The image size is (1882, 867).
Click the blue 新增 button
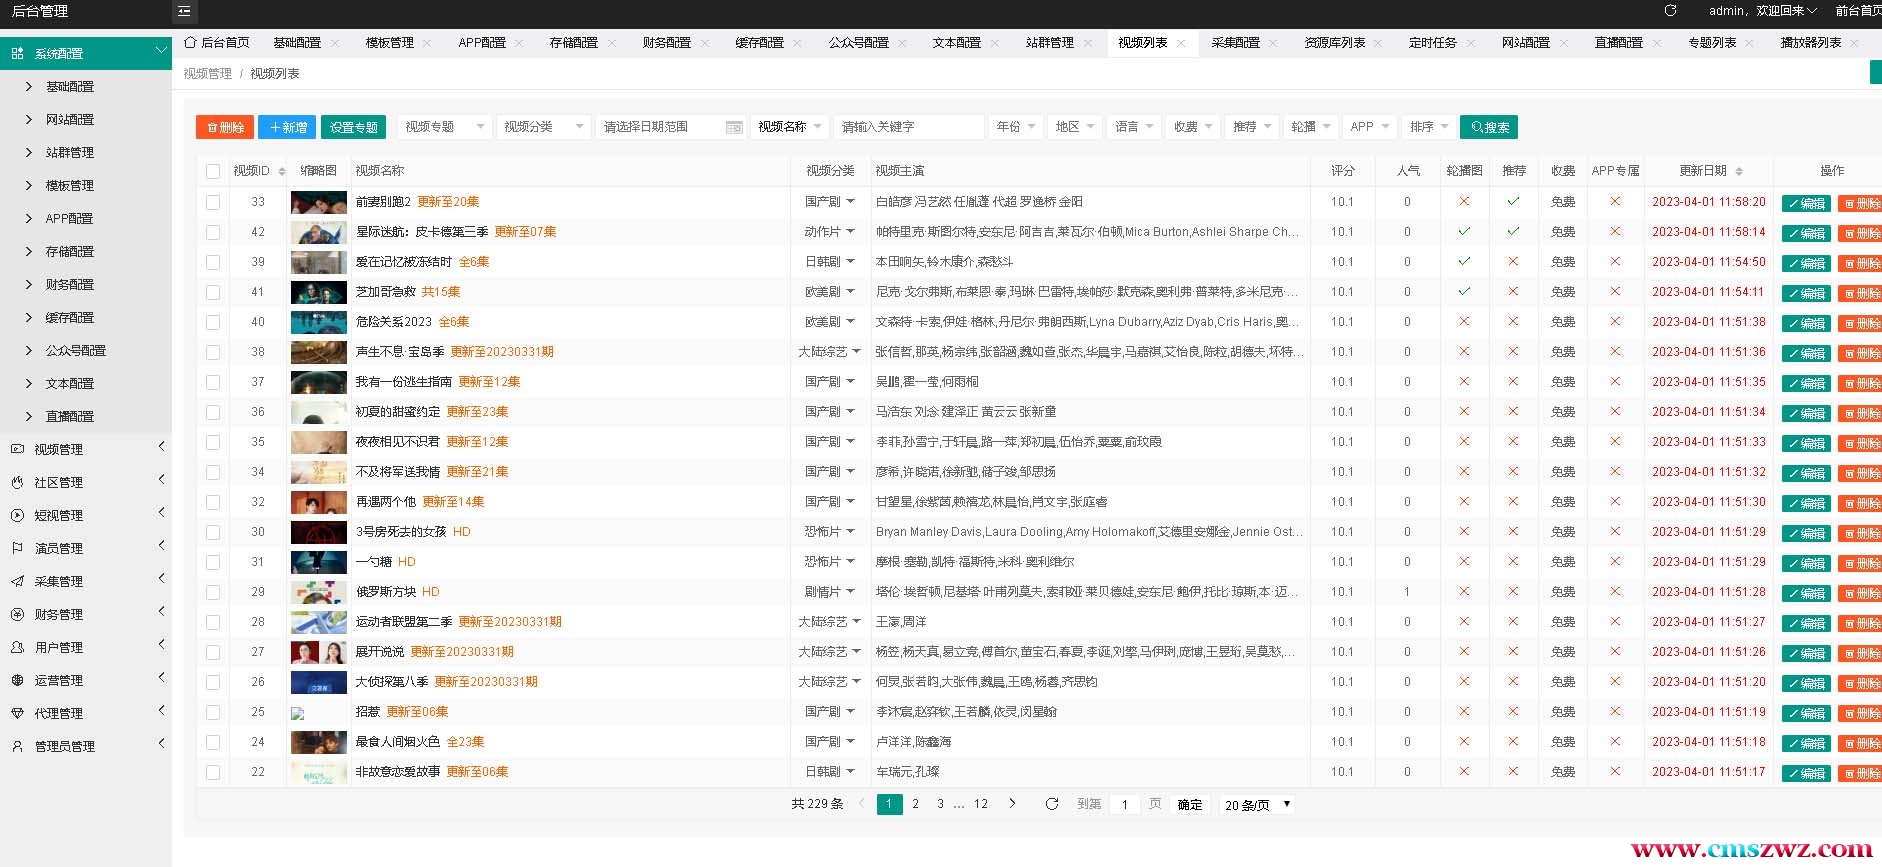[288, 127]
